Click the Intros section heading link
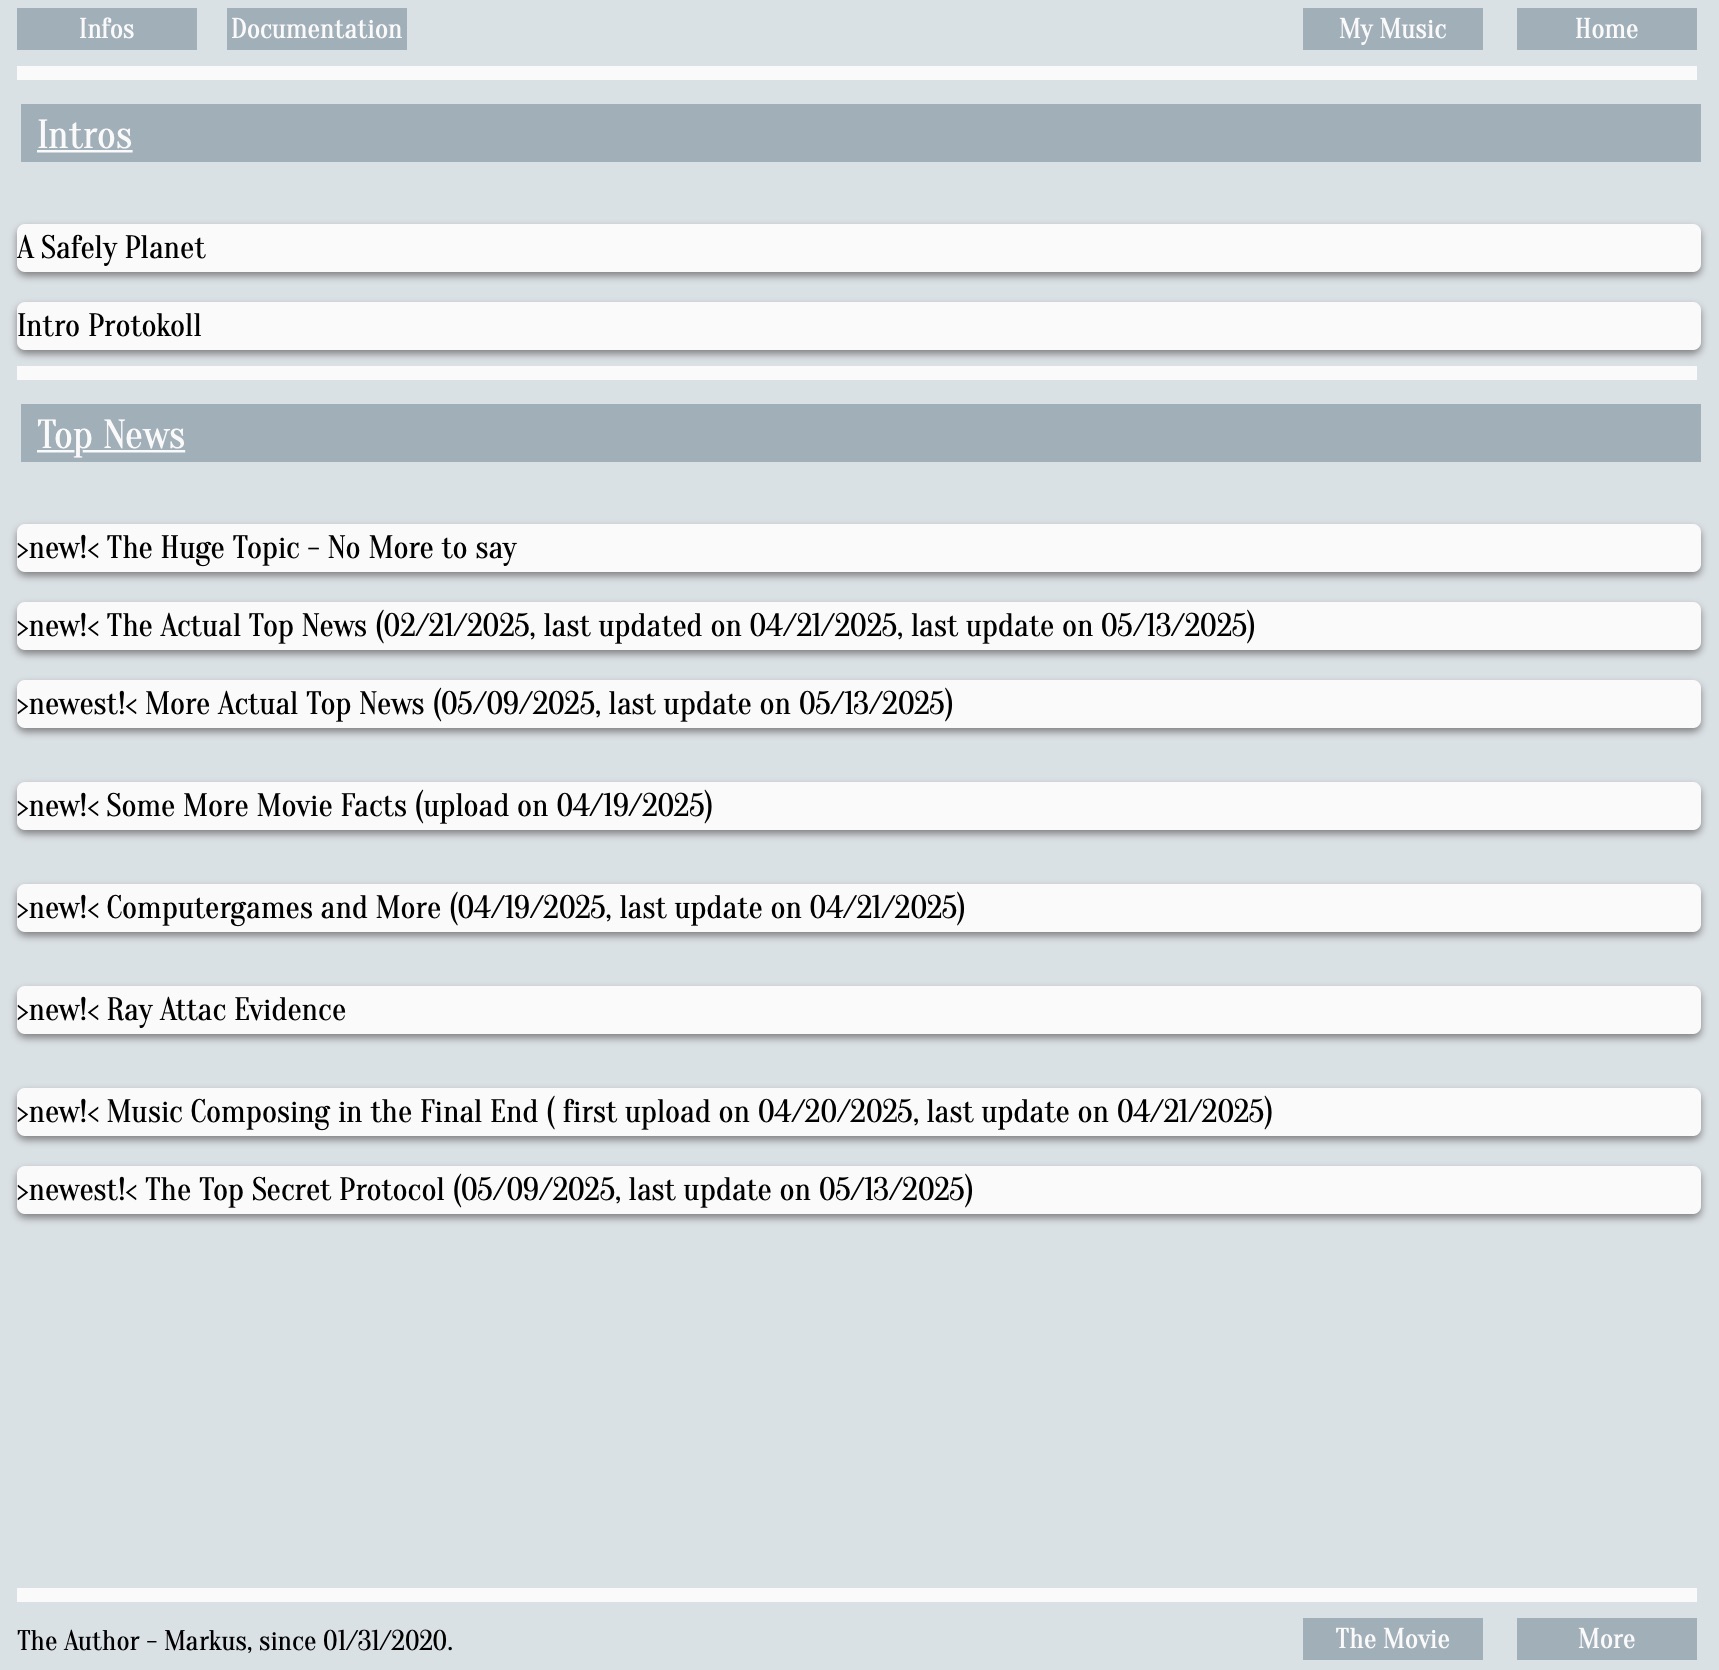 85,135
